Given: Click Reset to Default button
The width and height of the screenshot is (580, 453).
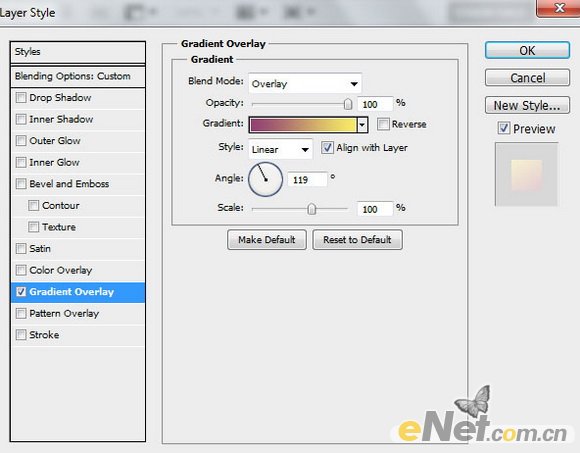Looking at the screenshot, I should (357, 240).
